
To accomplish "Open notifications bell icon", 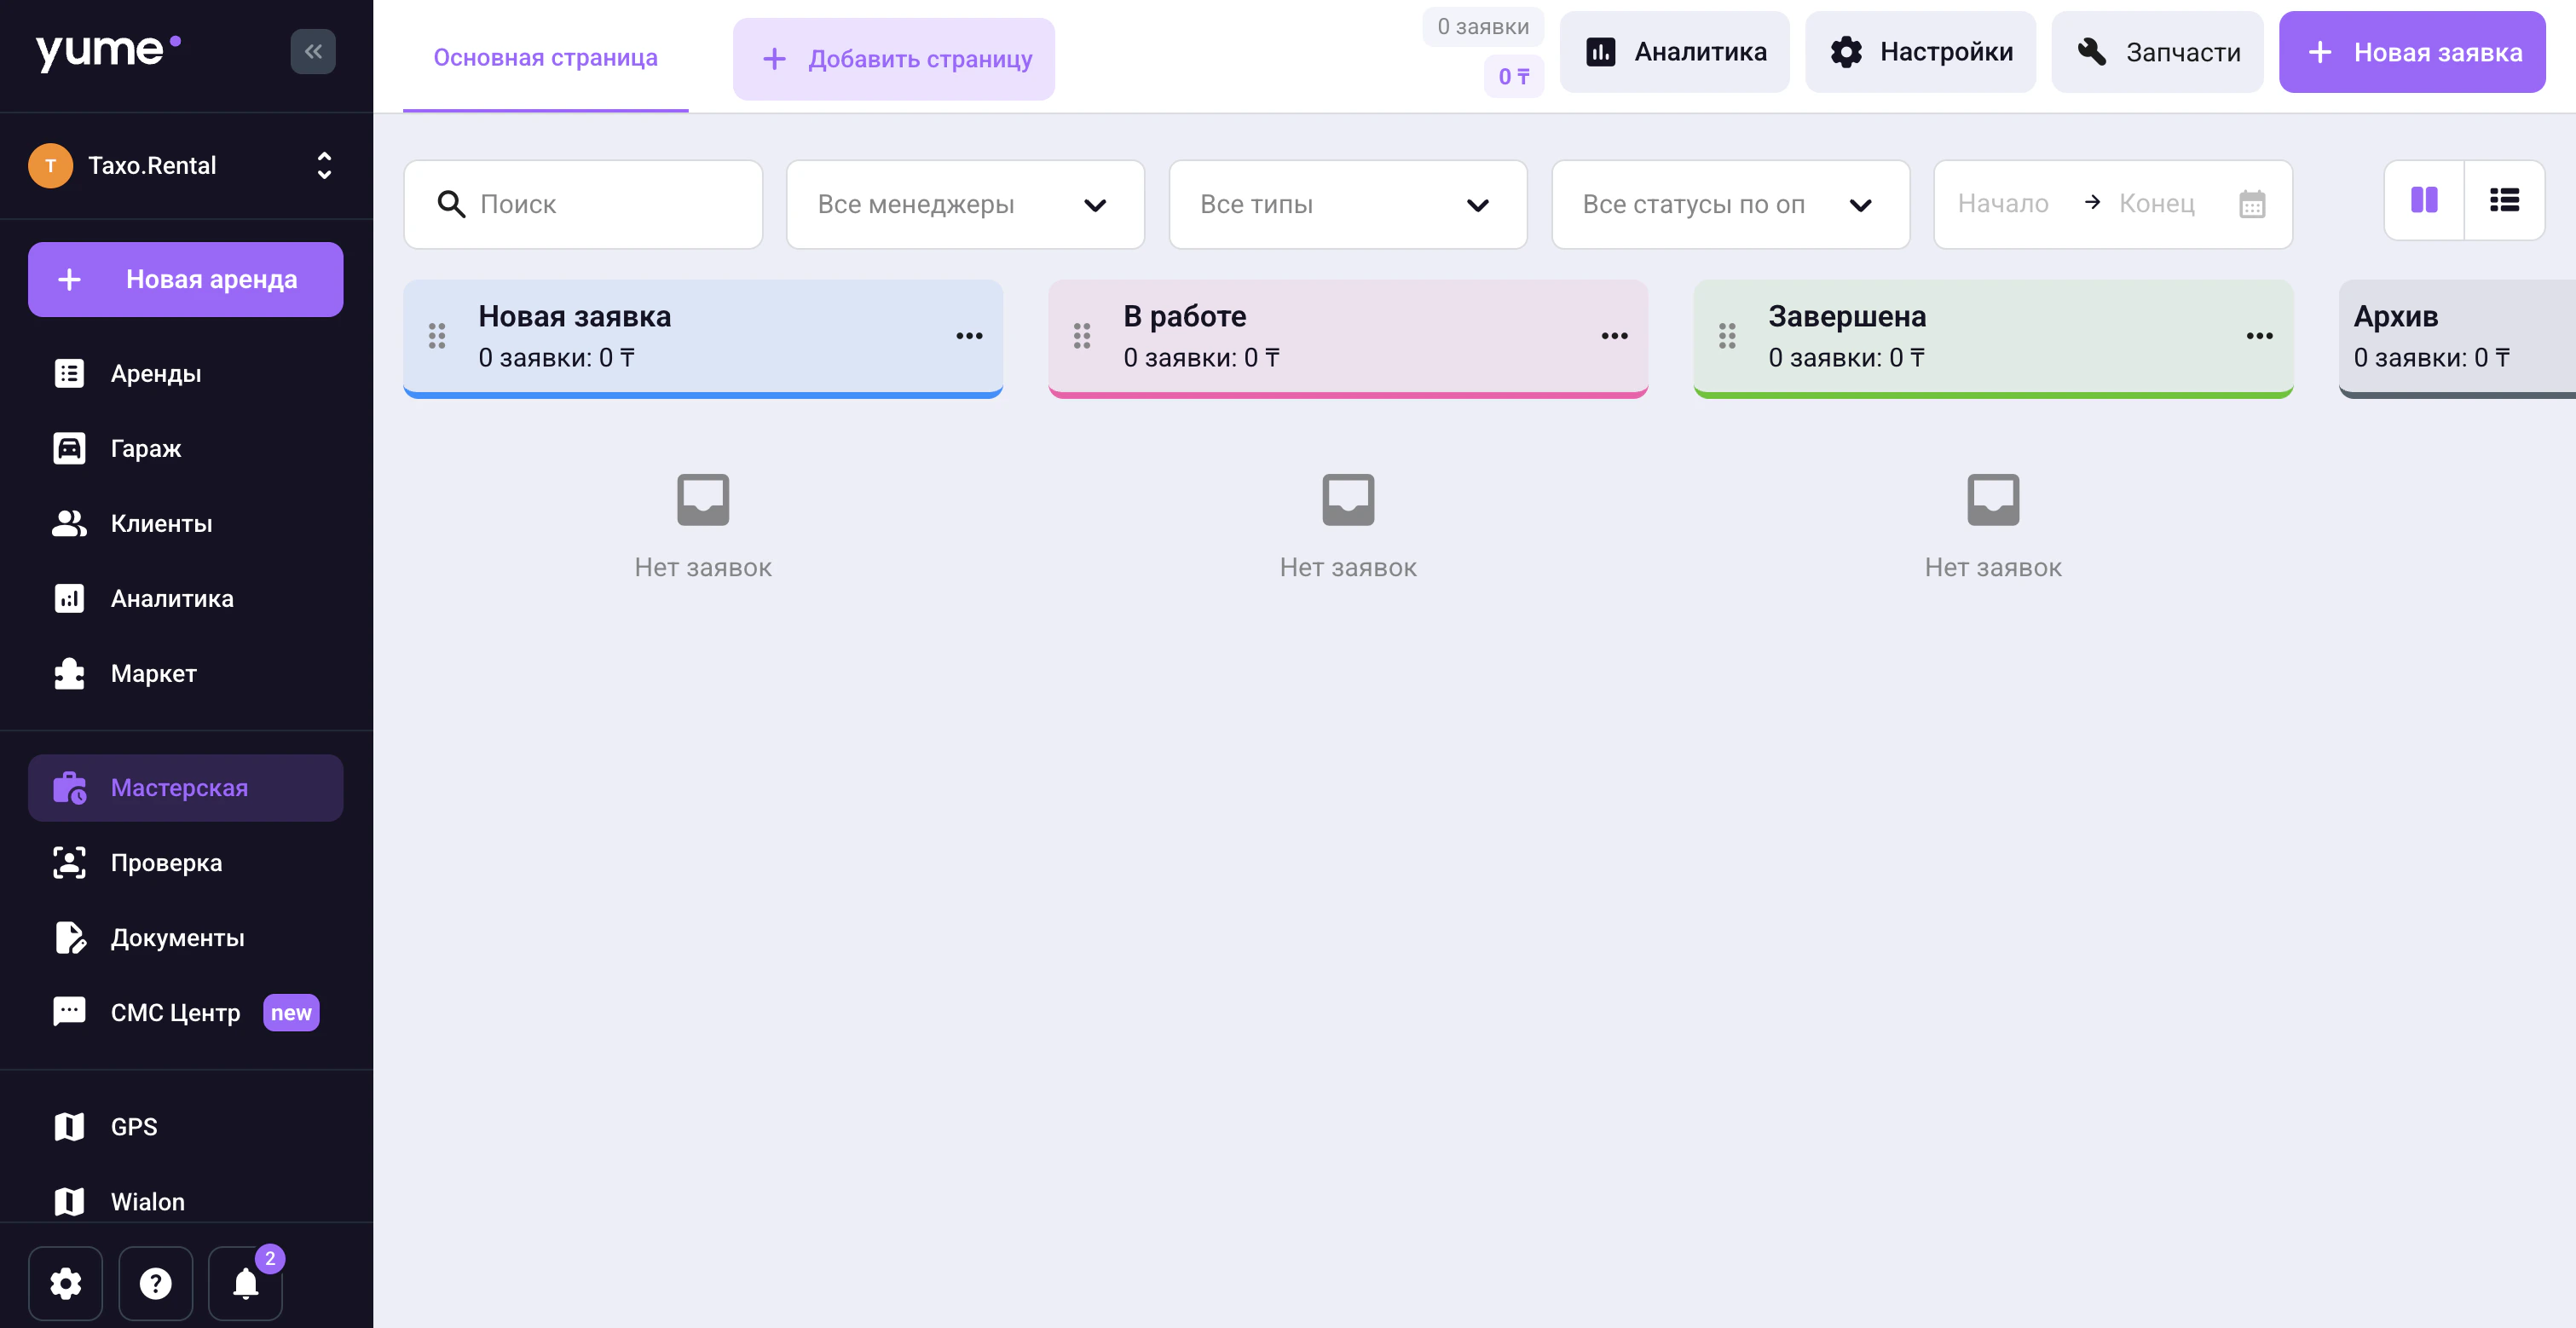I will (x=245, y=1283).
